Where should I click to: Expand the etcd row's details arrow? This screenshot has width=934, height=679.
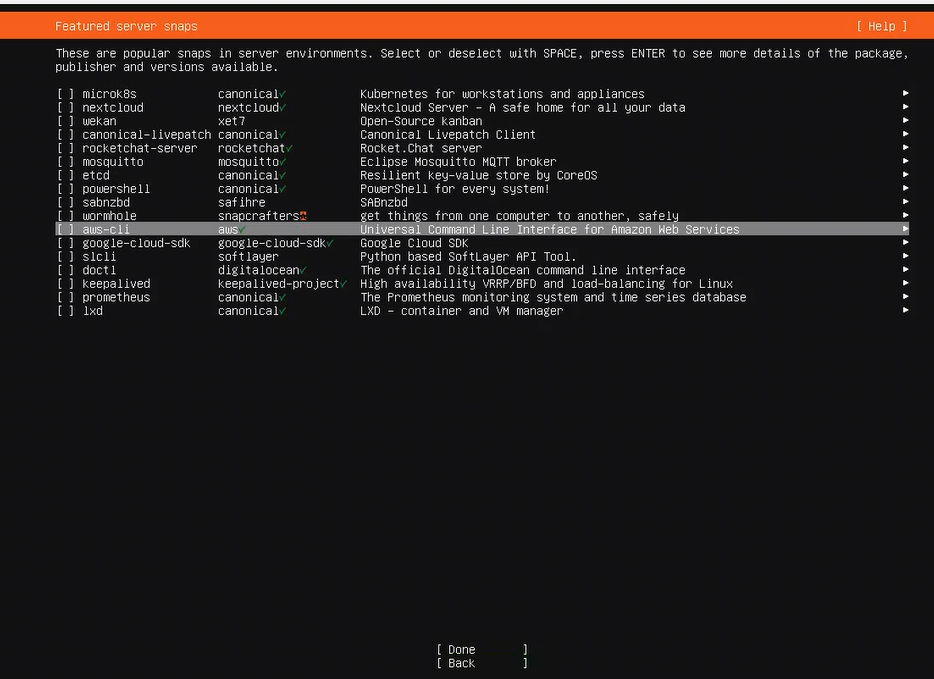click(x=905, y=175)
